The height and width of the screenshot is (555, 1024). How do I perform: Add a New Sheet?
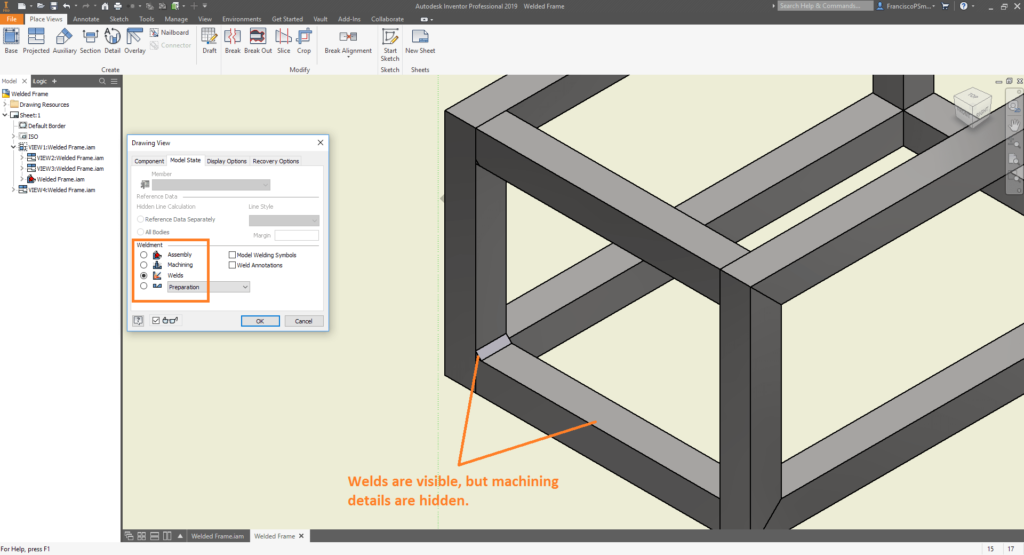tap(420, 40)
